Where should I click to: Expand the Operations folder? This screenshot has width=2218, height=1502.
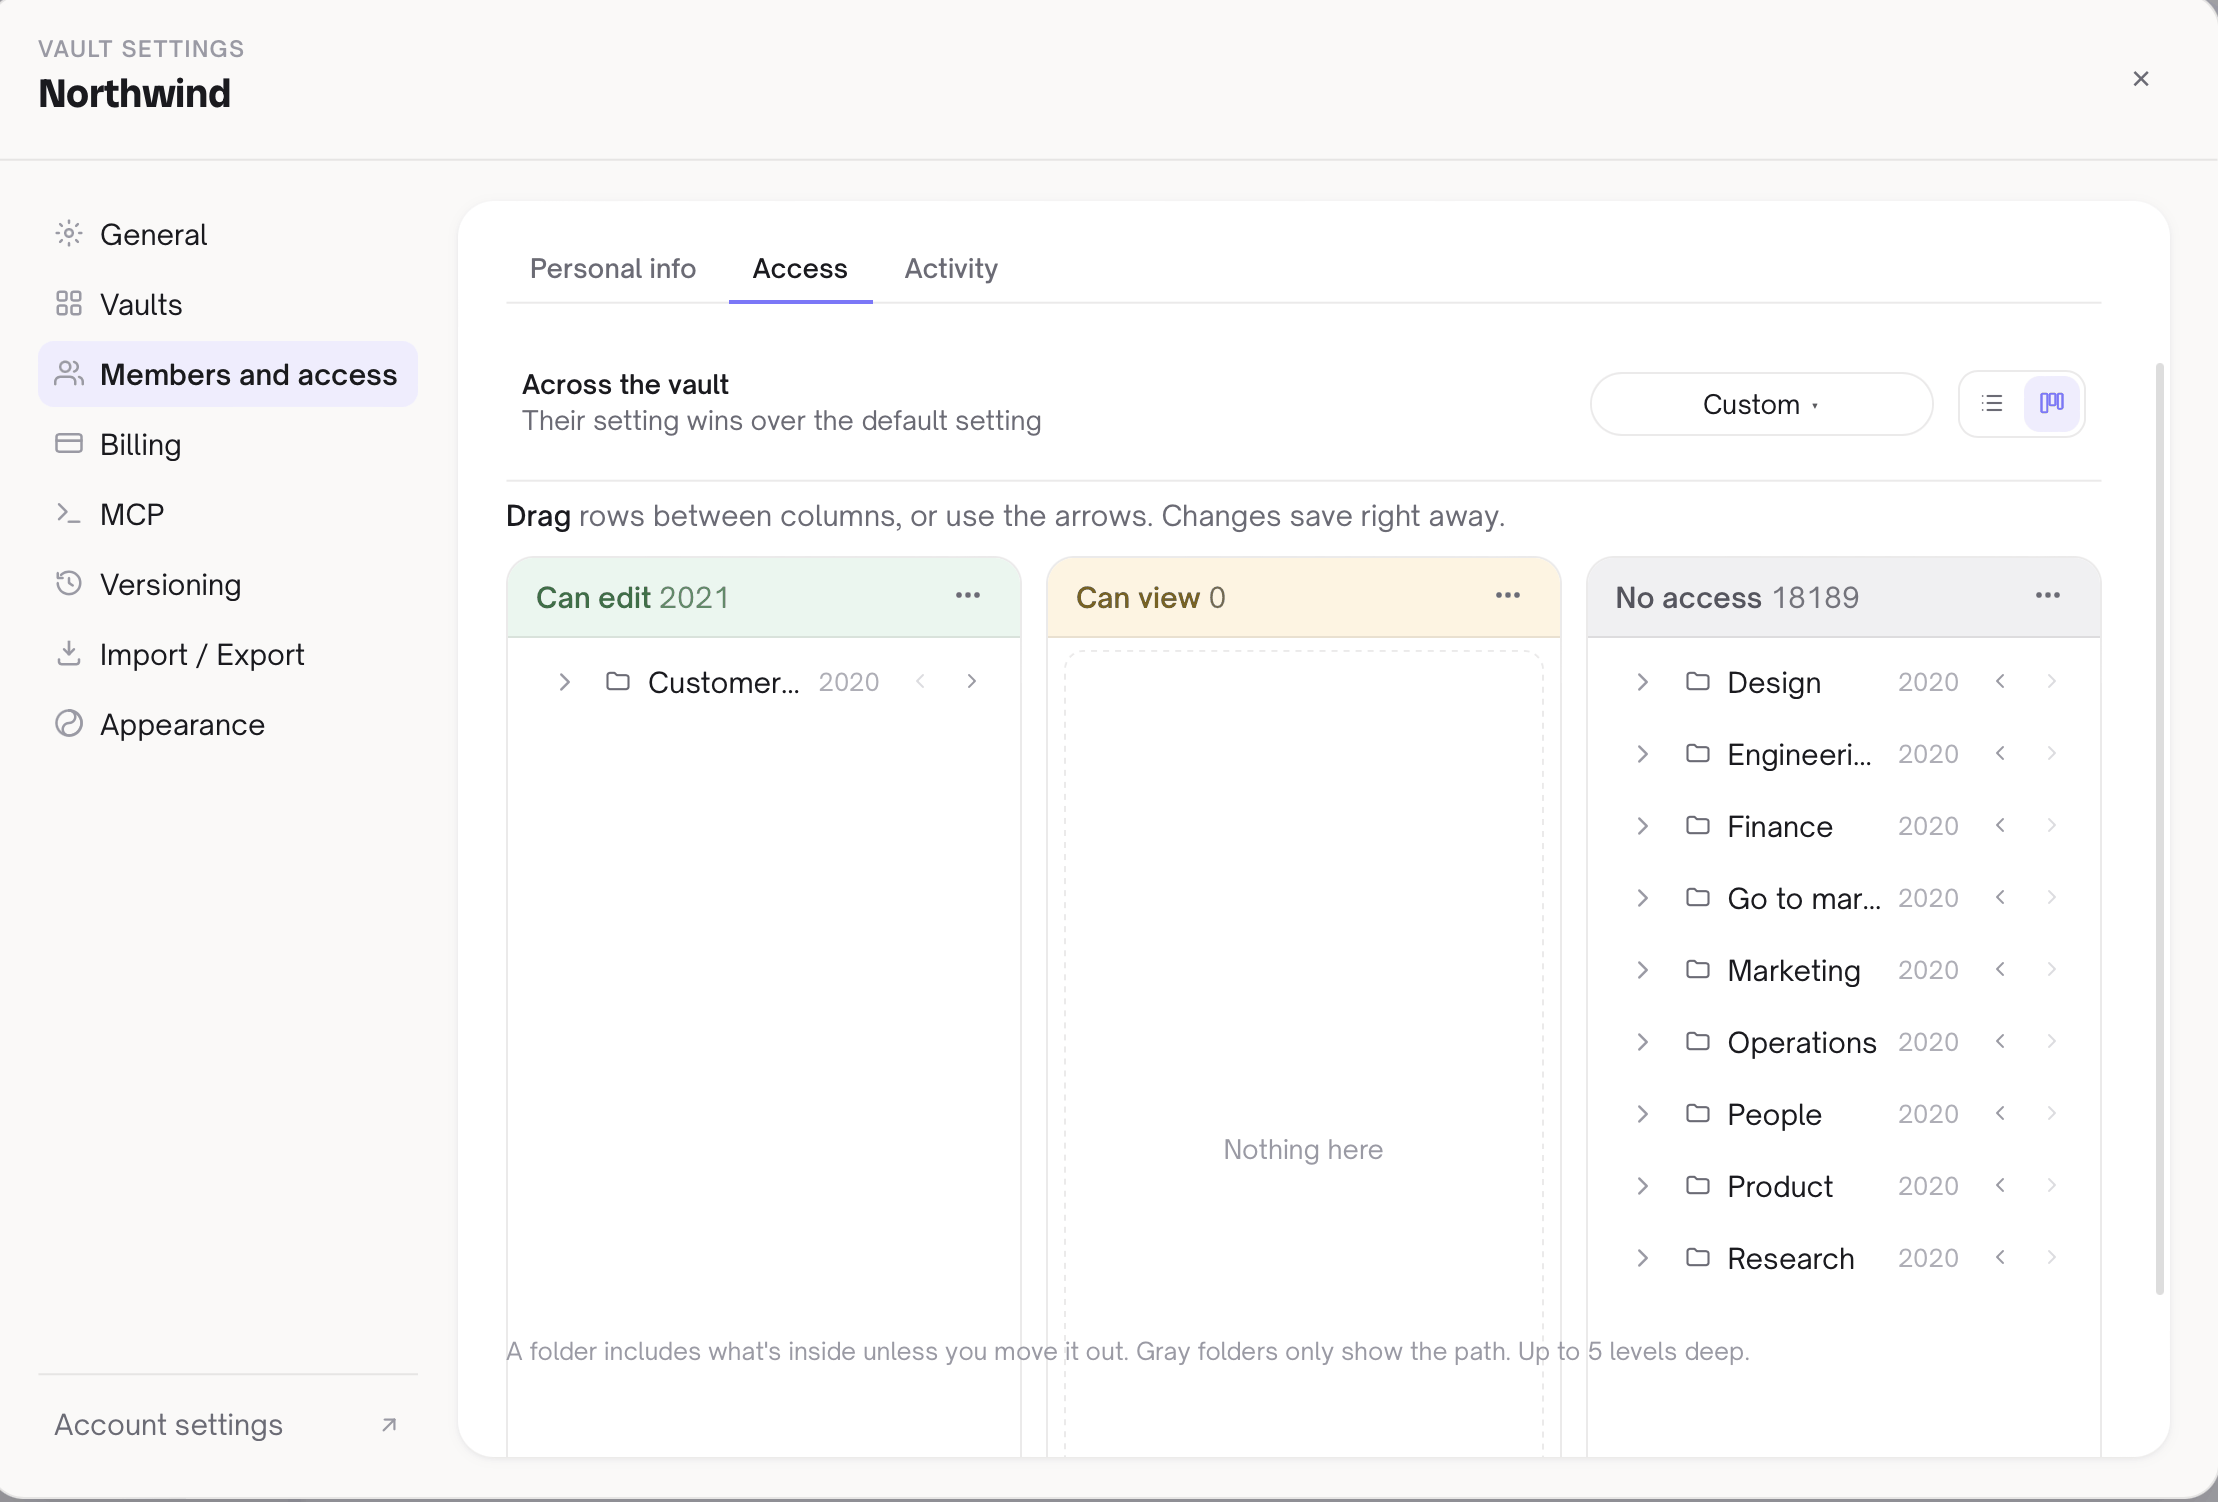[1642, 1042]
